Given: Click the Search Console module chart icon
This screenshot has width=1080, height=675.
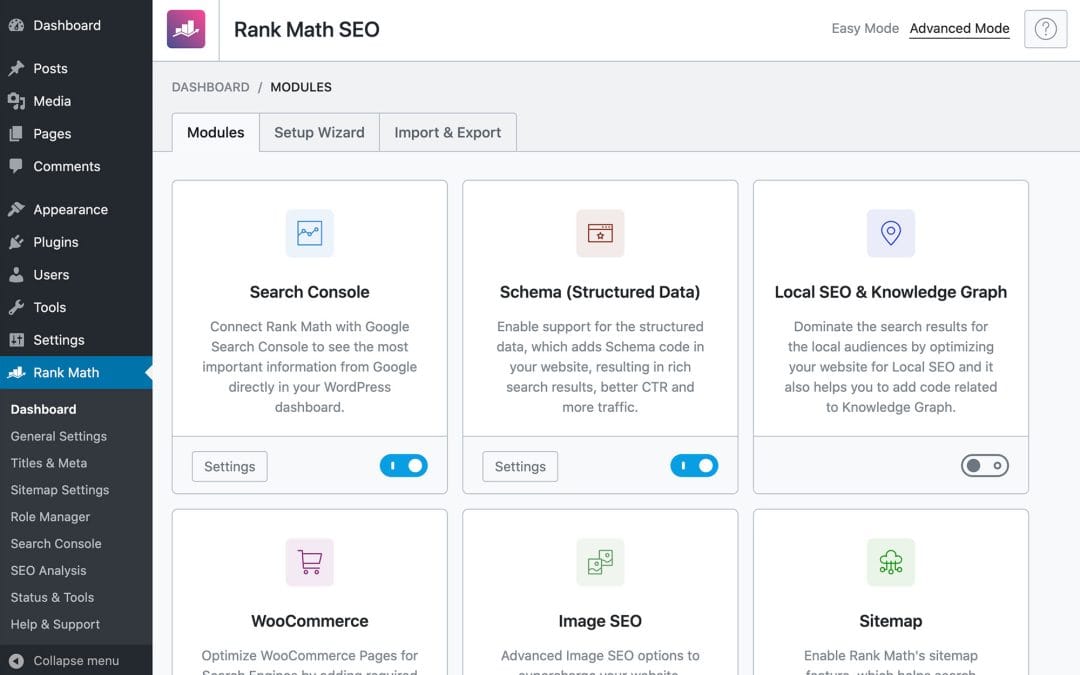Looking at the screenshot, I should [x=310, y=233].
